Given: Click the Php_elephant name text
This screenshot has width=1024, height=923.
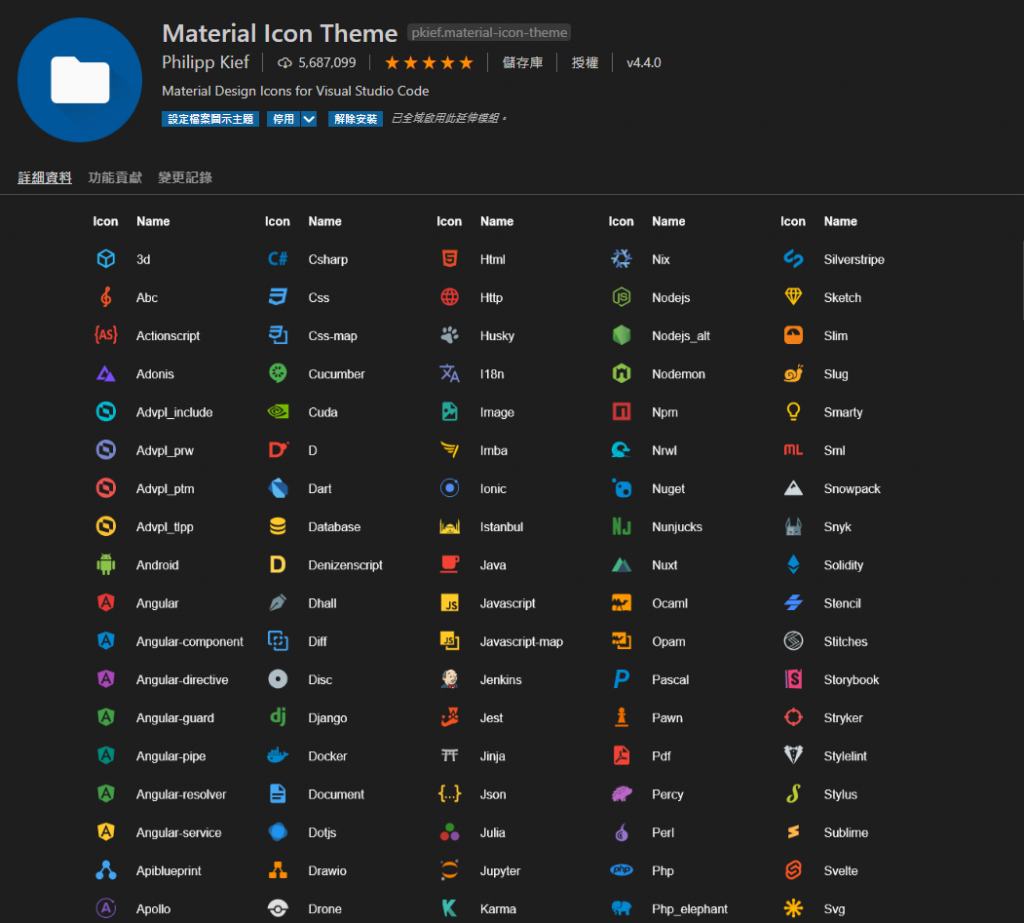Looking at the screenshot, I should pyautogui.click(x=690, y=909).
